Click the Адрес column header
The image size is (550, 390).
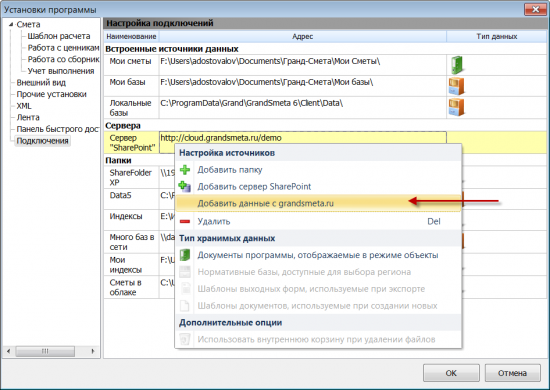click(303, 36)
